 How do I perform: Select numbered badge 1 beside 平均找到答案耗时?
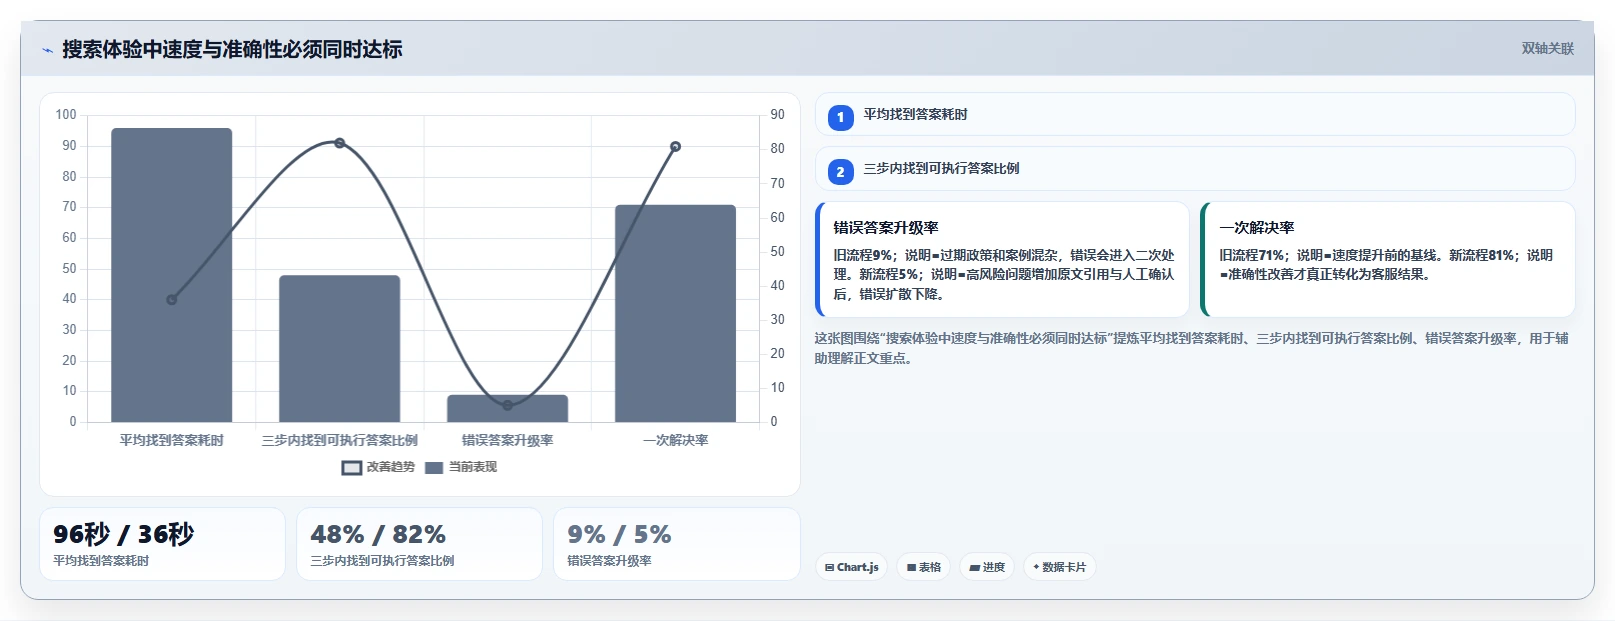coord(840,118)
